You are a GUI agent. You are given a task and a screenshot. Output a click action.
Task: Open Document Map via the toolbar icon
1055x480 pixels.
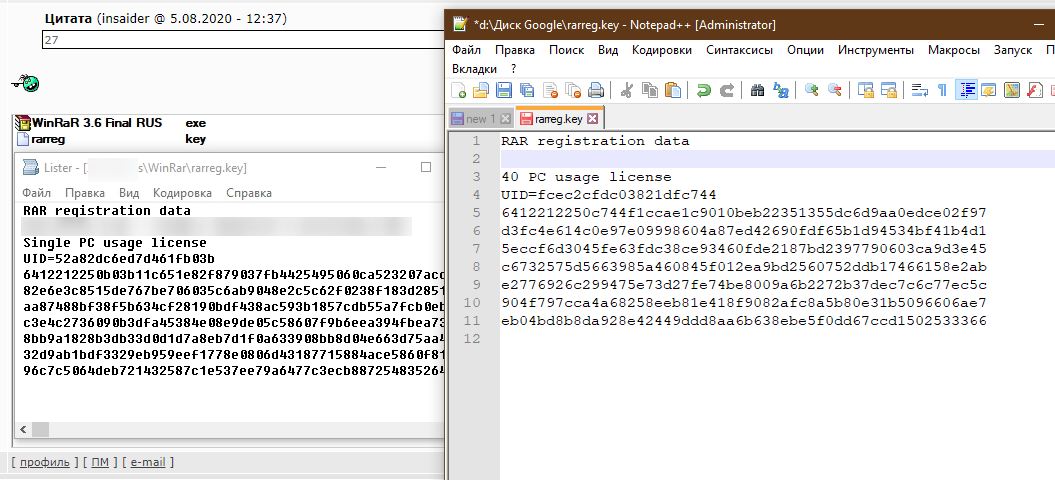1012,90
